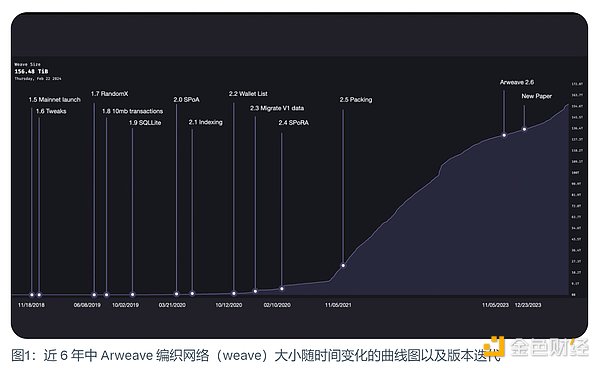This screenshot has height=368, width=600.
Task: Click the 1.5 Mainnet launch timeline marker dot
Action: pos(32,295)
